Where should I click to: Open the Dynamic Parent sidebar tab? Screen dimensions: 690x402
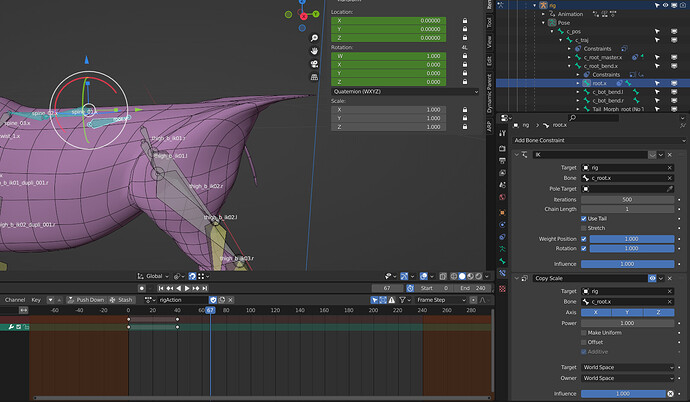click(489, 94)
